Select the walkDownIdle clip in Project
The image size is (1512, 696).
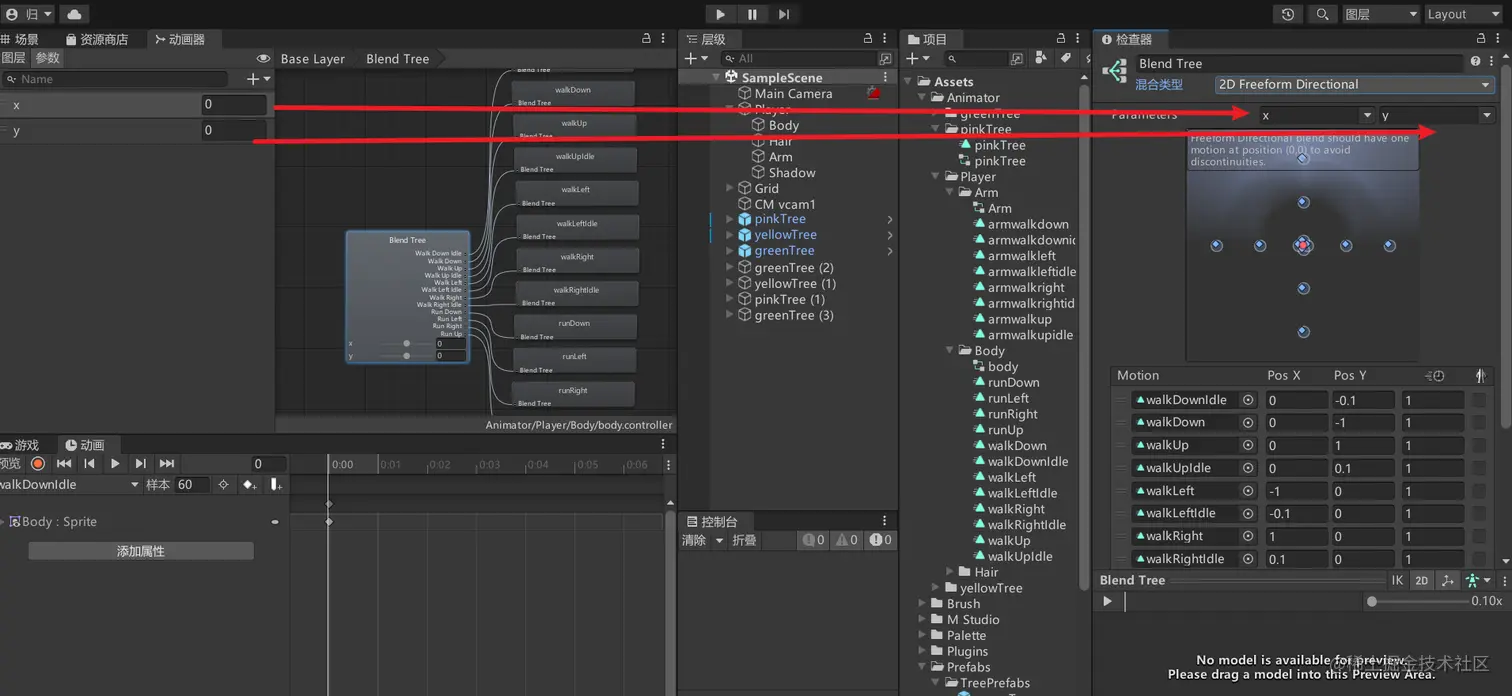[1028, 462]
